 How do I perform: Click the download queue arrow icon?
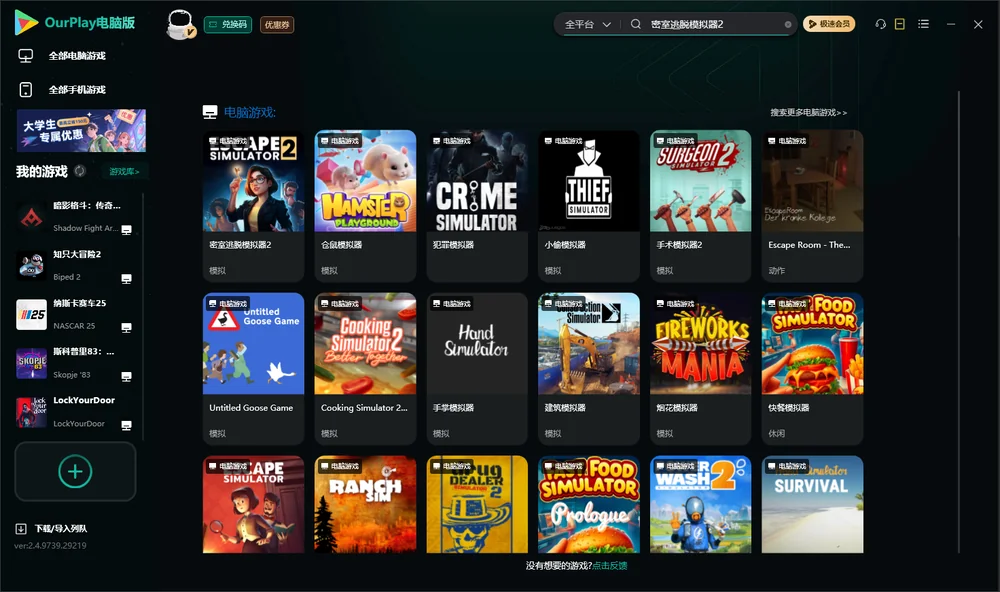[x=21, y=529]
